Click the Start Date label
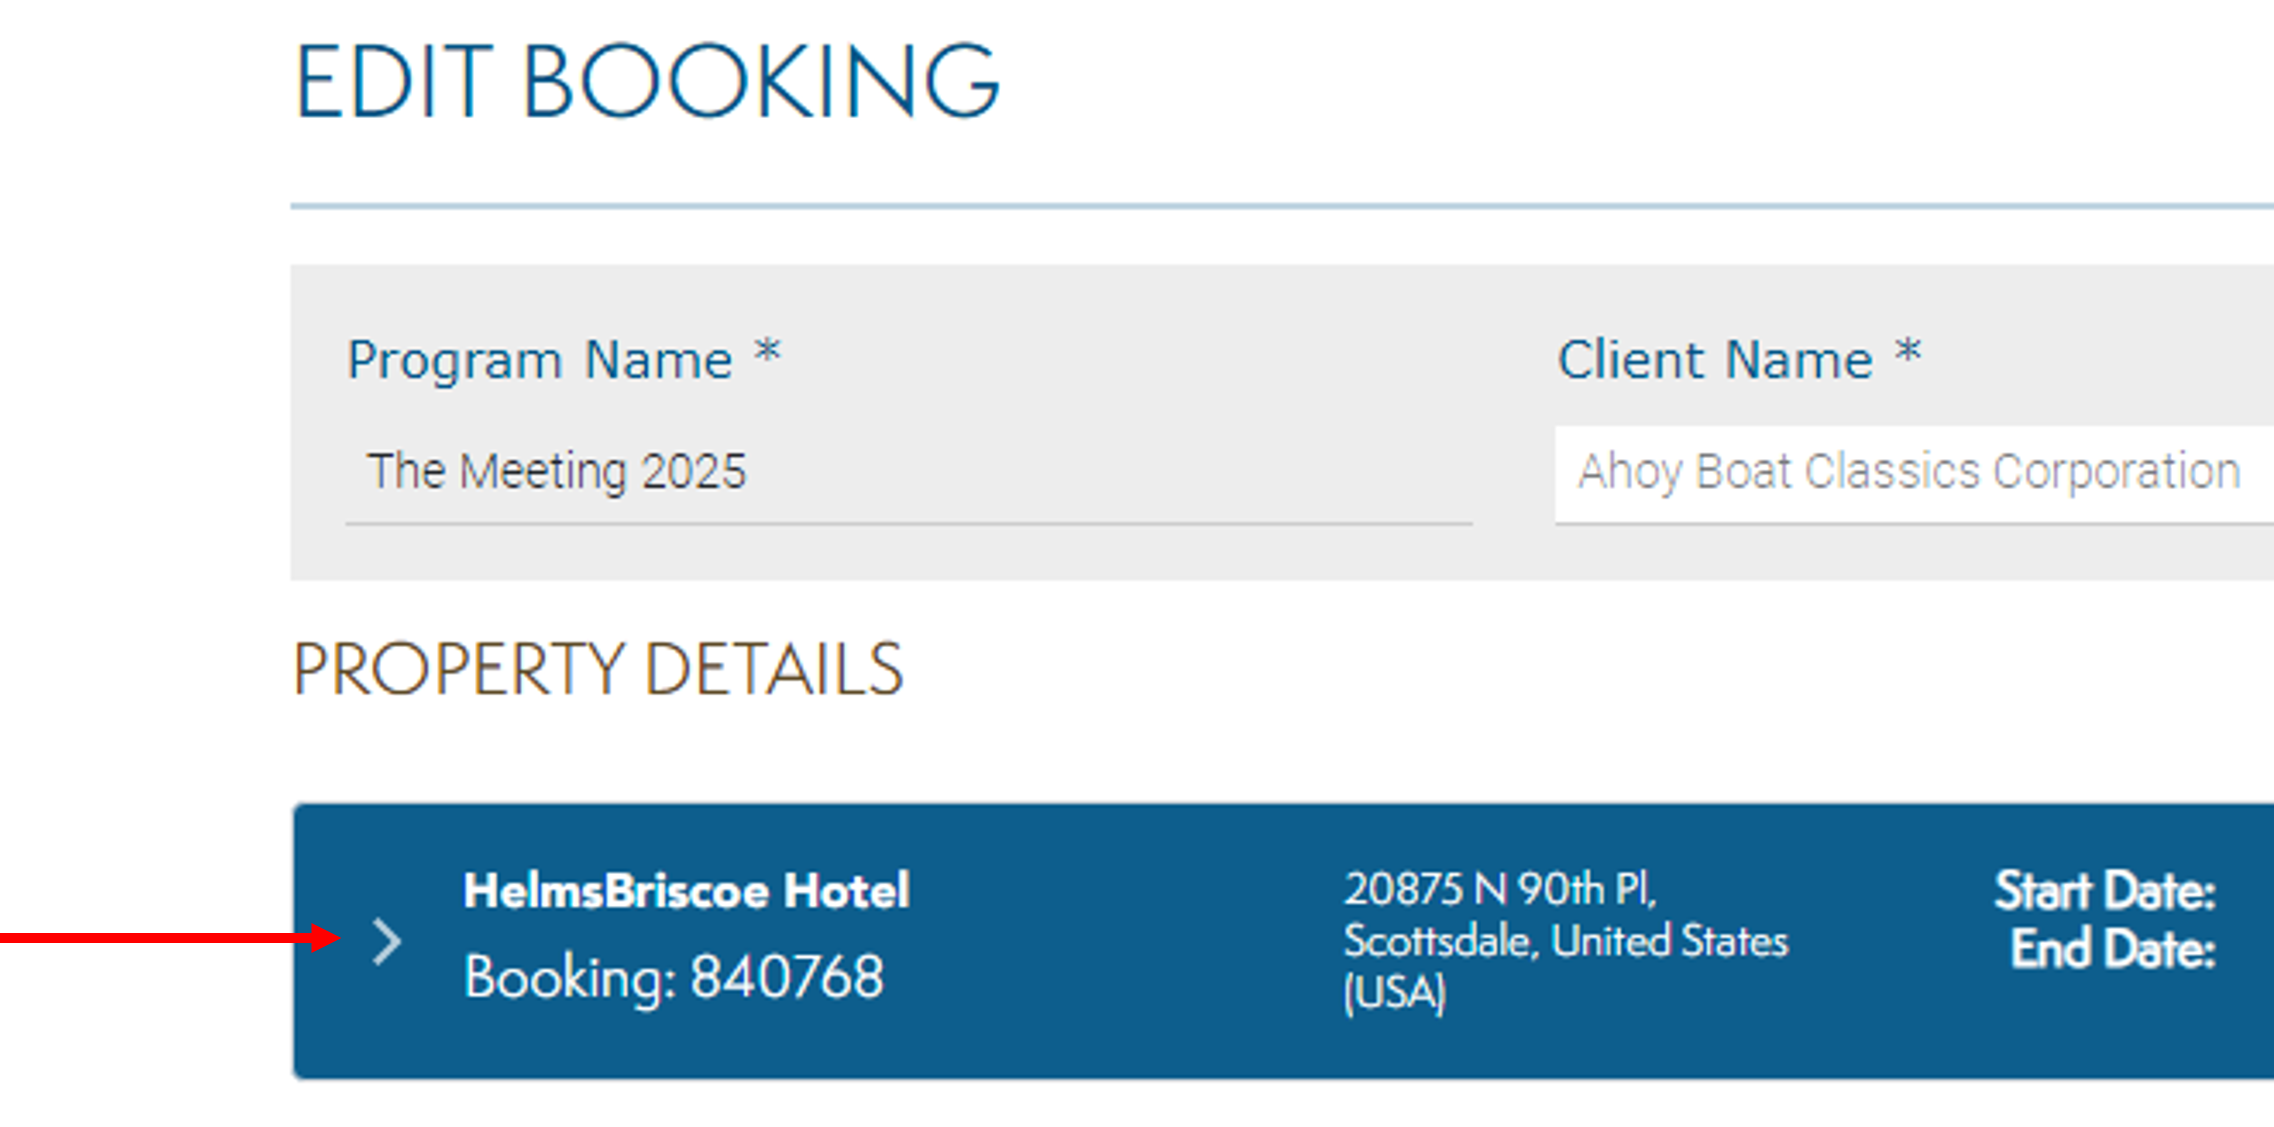The width and height of the screenshot is (2274, 1127). [2104, 891]
